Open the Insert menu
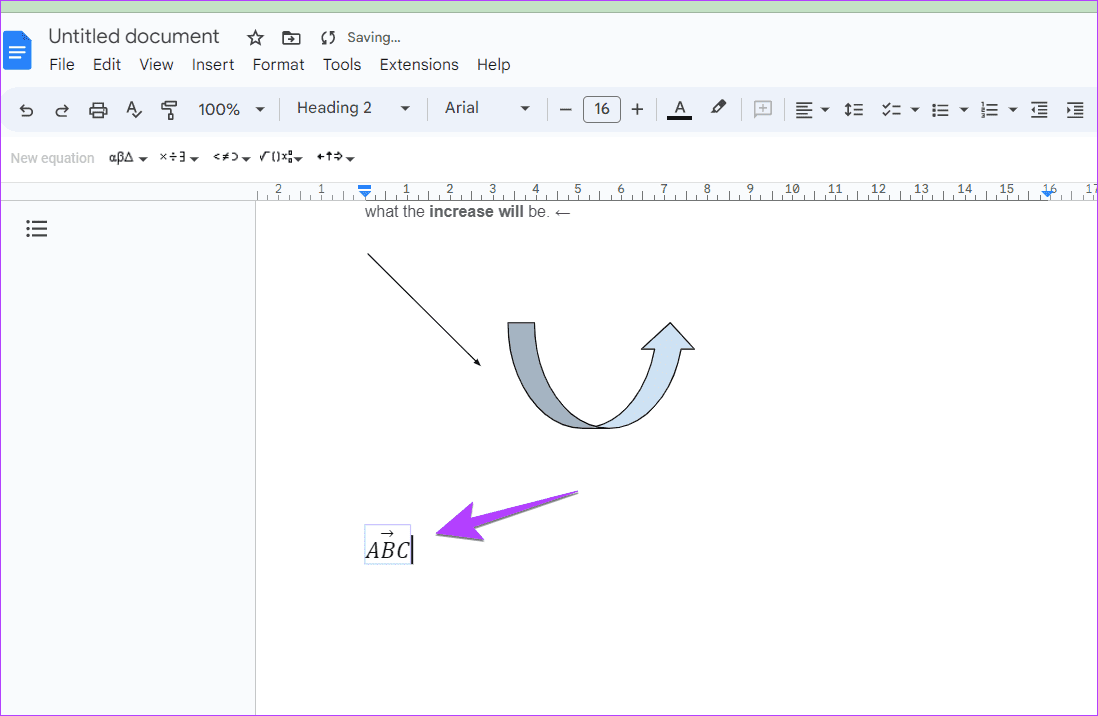 pyautogui.click(x=213, y=64)
